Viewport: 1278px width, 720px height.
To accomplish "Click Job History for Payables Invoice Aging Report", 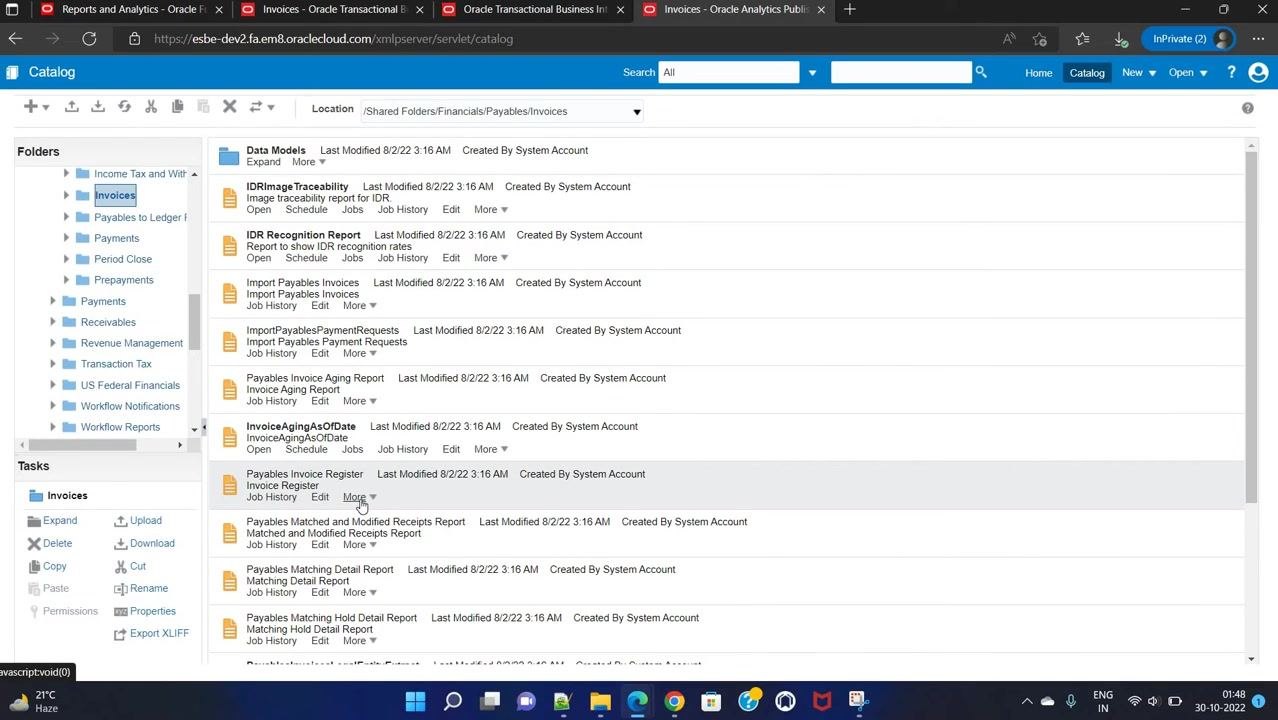I will pos(271,402).
